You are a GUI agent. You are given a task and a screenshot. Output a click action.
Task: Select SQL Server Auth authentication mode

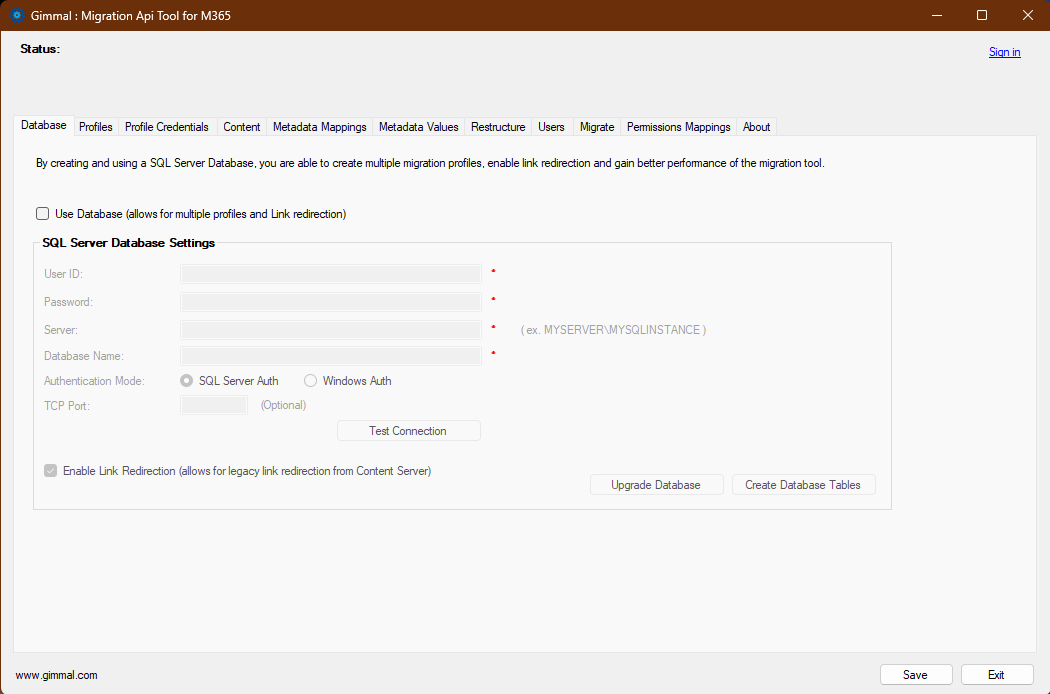pos(186,380)
